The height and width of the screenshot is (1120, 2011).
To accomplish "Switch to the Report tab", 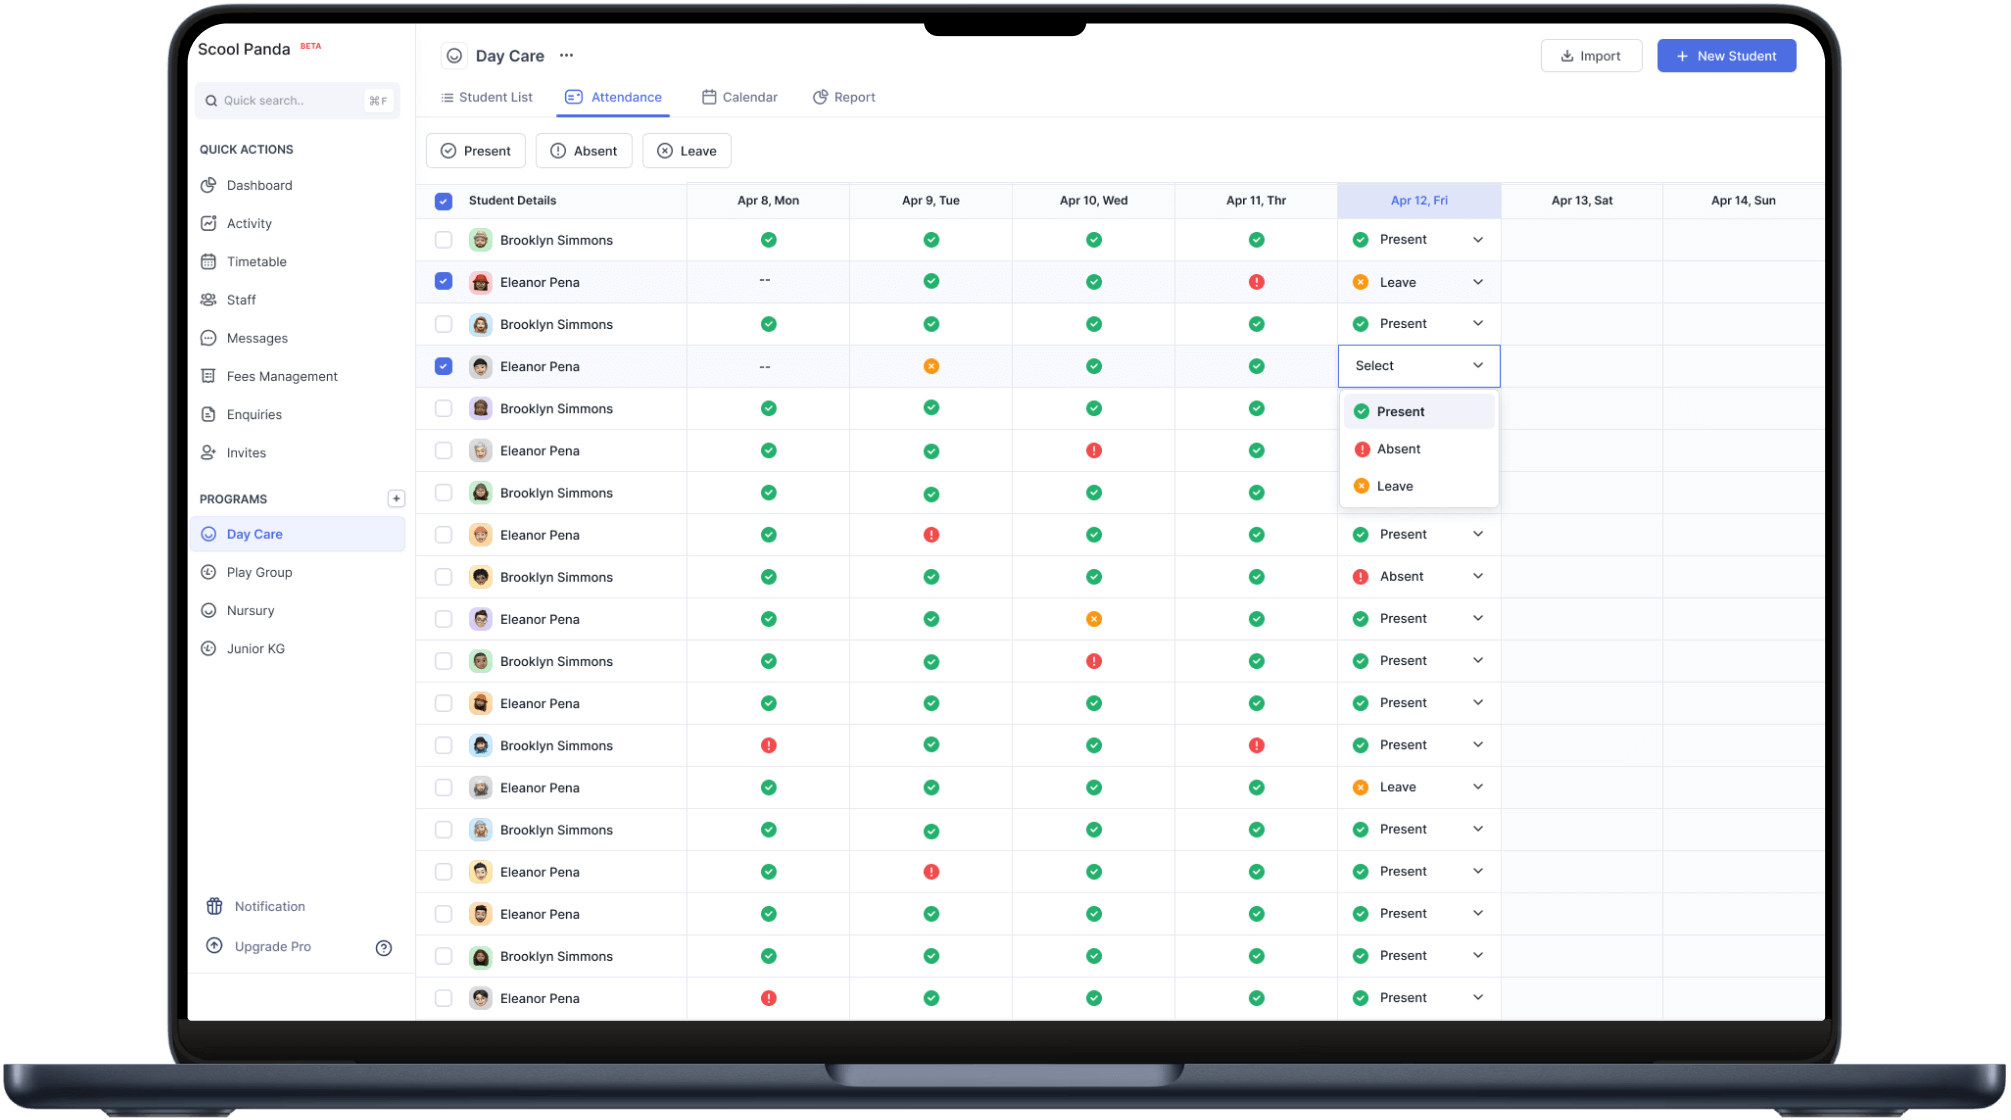I will tap(844, 97).
